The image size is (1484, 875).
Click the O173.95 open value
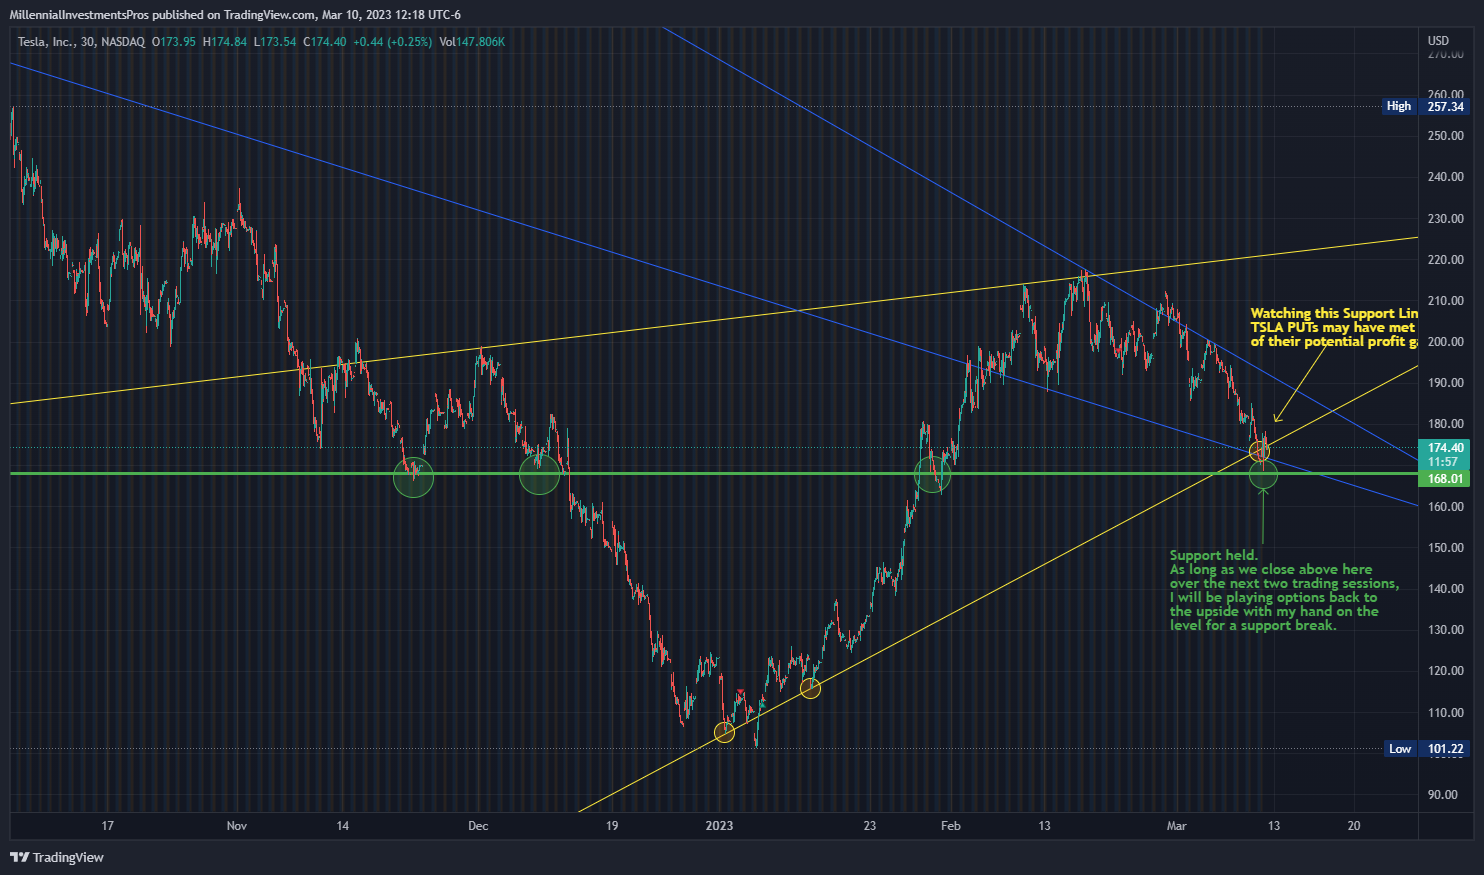pos(174,42)
